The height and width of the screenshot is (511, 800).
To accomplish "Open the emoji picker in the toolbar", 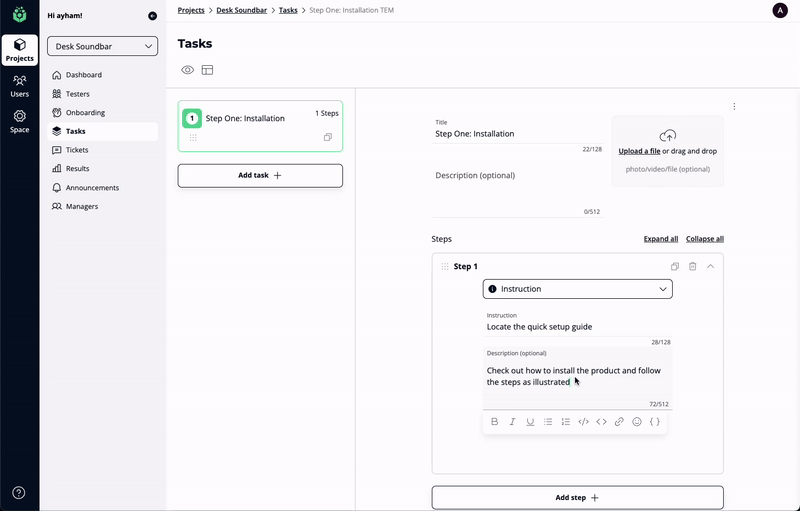I will (x=637, y=422).
